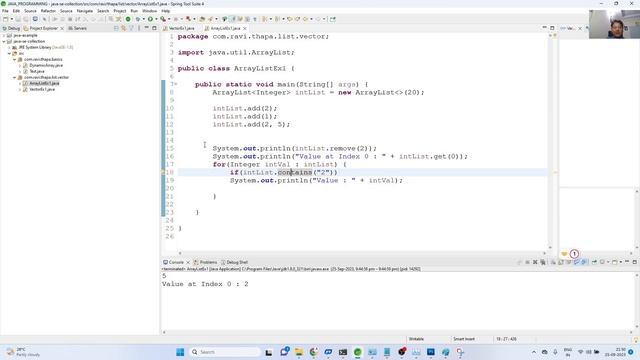Switch to the Debug view tab

[x=11, y=28]
